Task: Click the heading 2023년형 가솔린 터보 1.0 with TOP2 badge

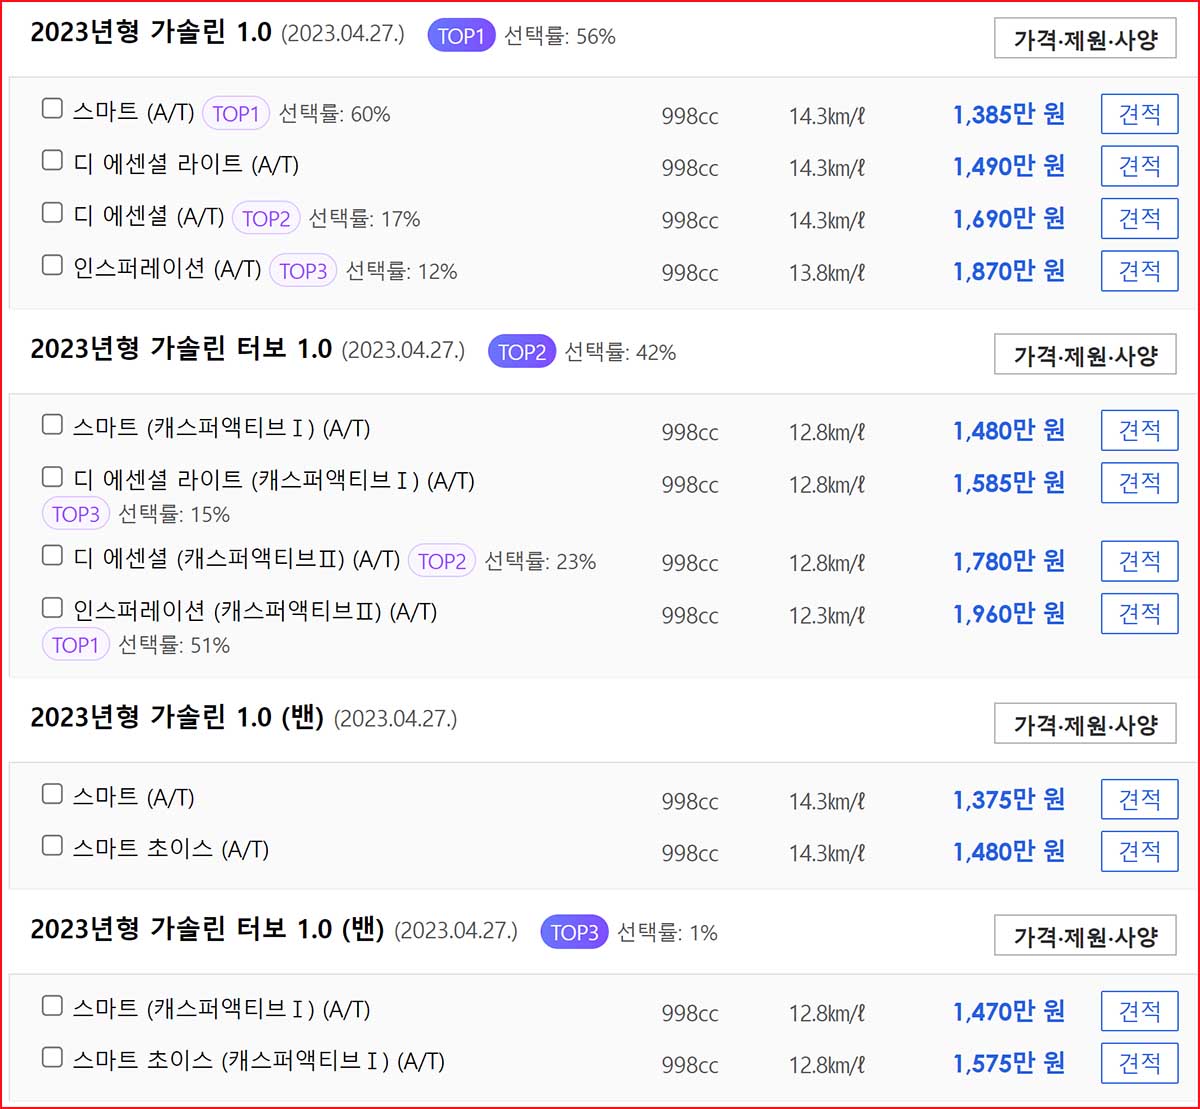Action: [181, 349]
